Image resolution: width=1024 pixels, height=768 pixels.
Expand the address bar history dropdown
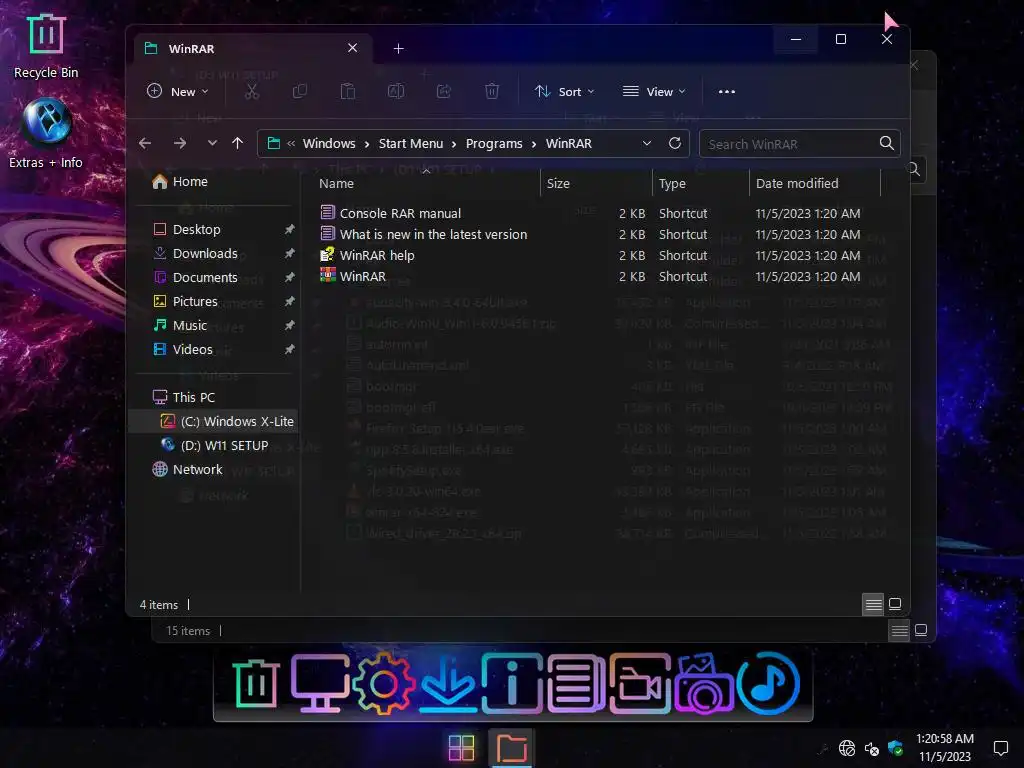pyautogui.click(x=647, y=143)
